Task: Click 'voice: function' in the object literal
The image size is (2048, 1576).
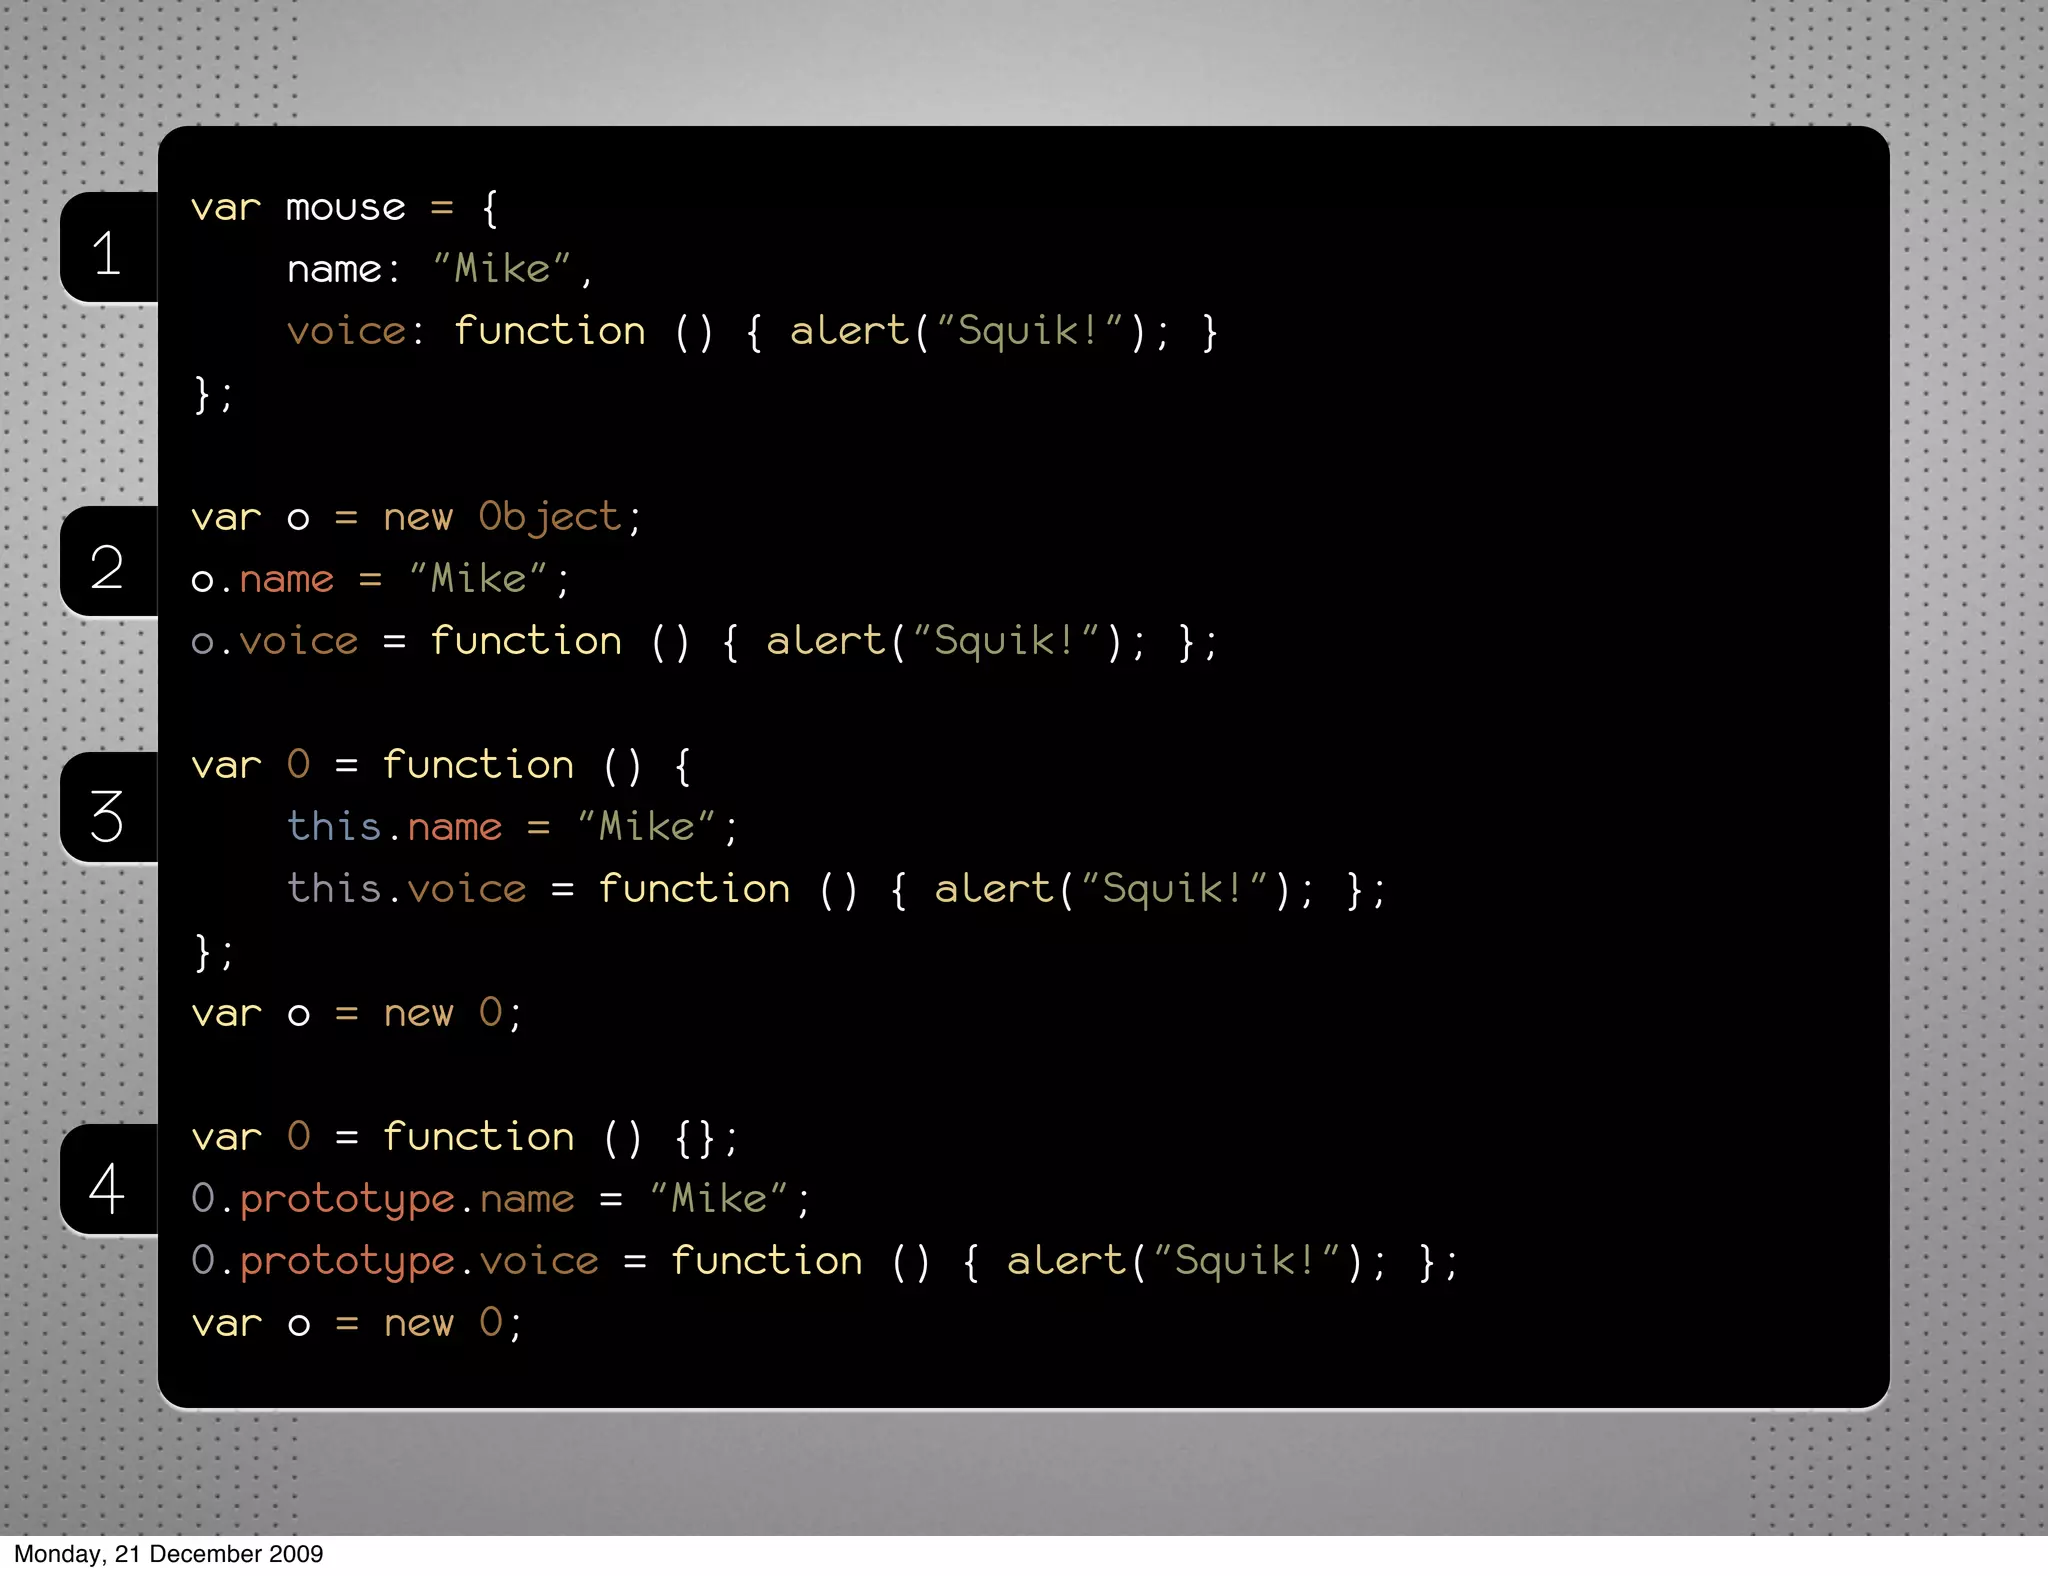Action: coord(466,331)
